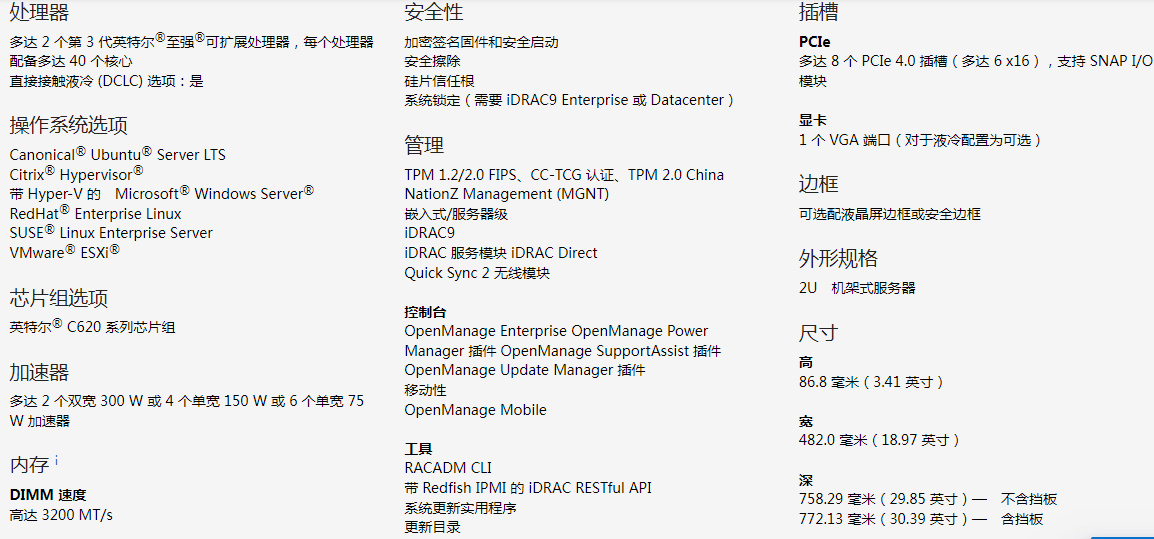Click the 外形规格 heading
Screen dimensions: 1154x539
coord(838,259)
